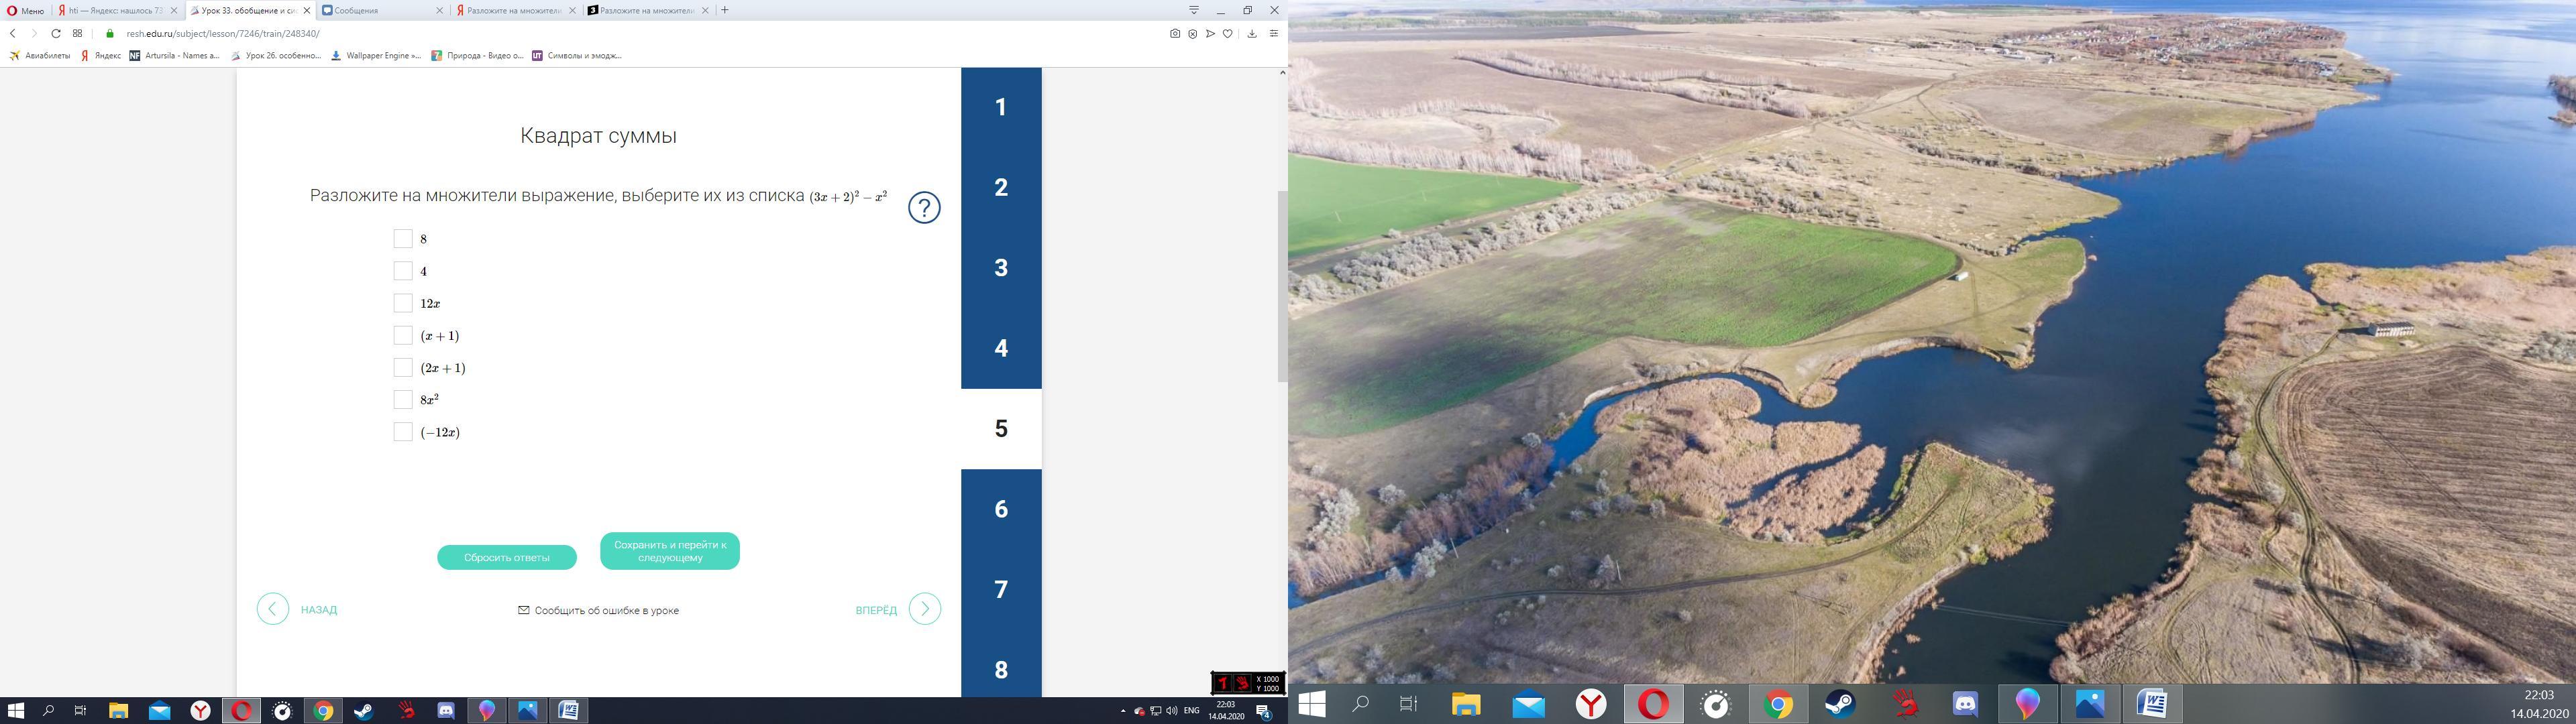This screenshot has width=2576, height=724.
Task: Click the ad blocker shield icon
Action: pyautogui.click(x=1192, y=34)
